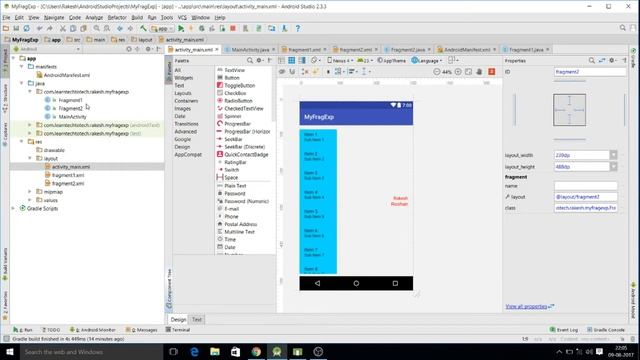Click the Pan hand icon in designer toolbar
Viewport: 640px width, 360px height.
[479, 71]
